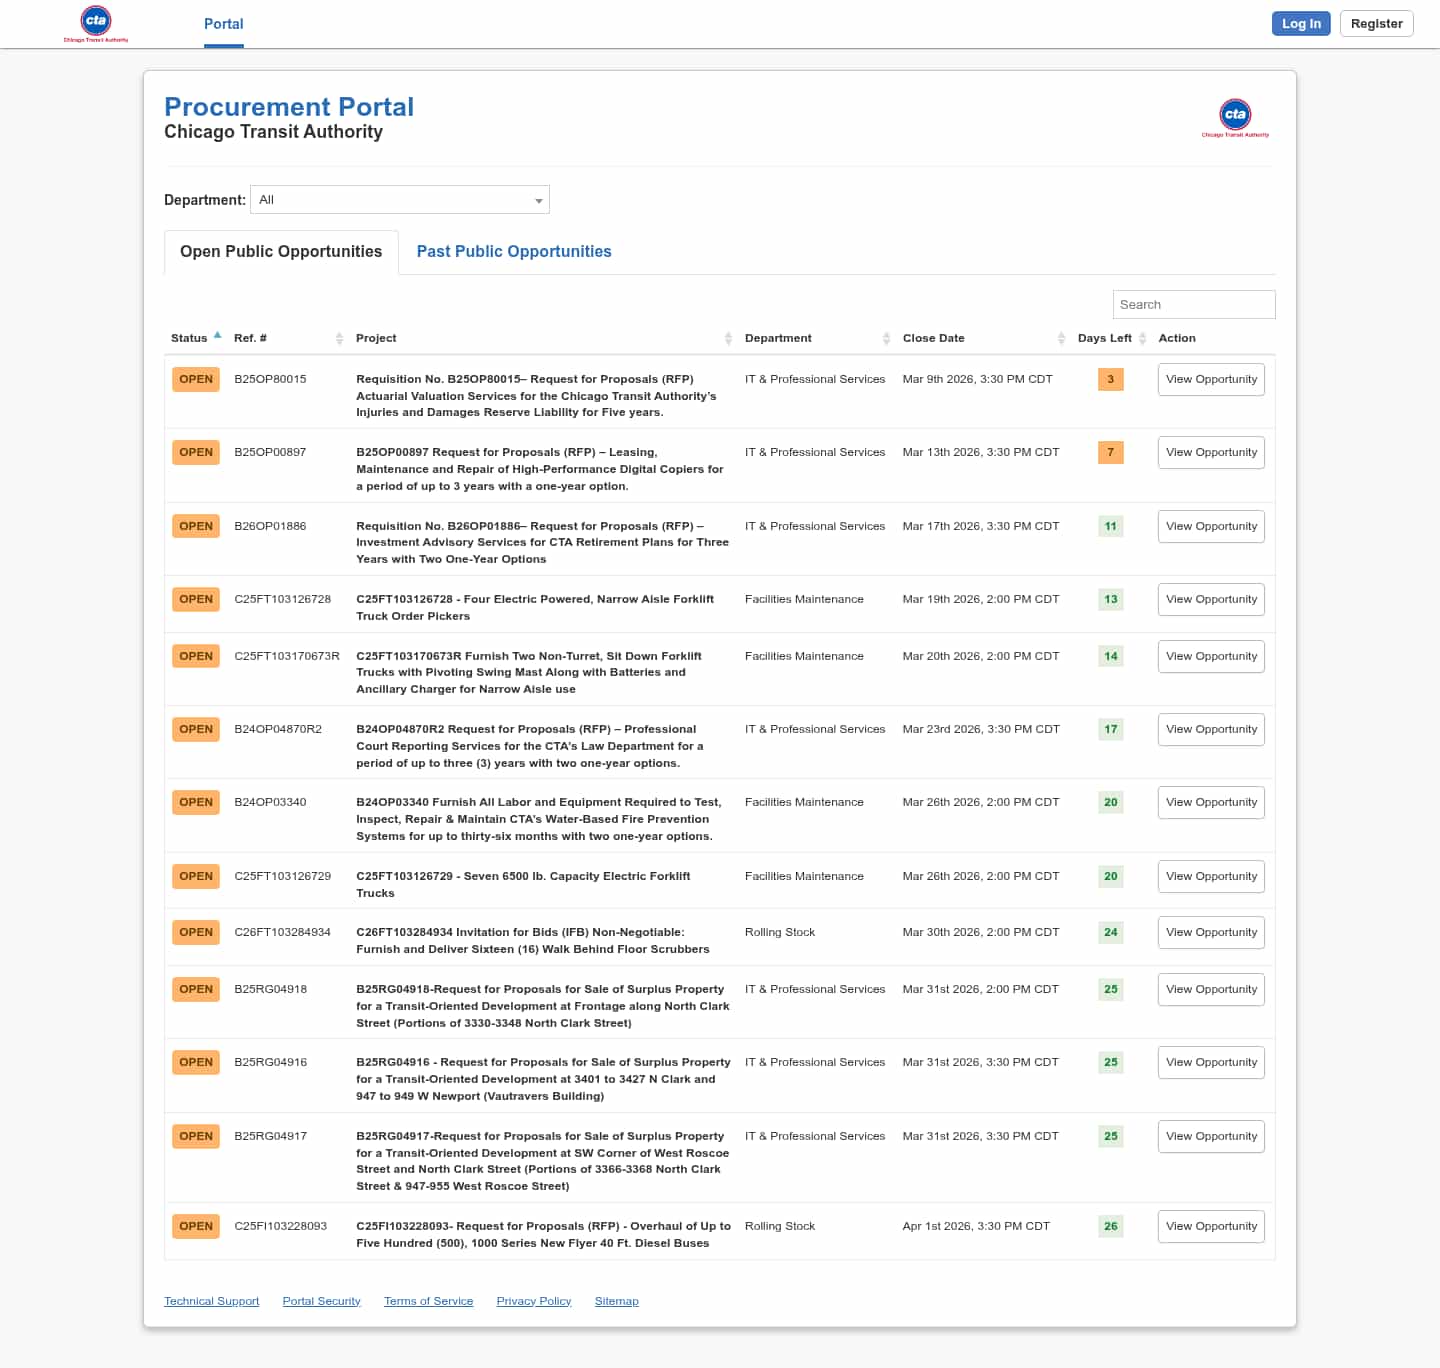Screen dimensions: 1440x1368
Task: Sort by Status using its sort arrow
Action: click(217, 336)
